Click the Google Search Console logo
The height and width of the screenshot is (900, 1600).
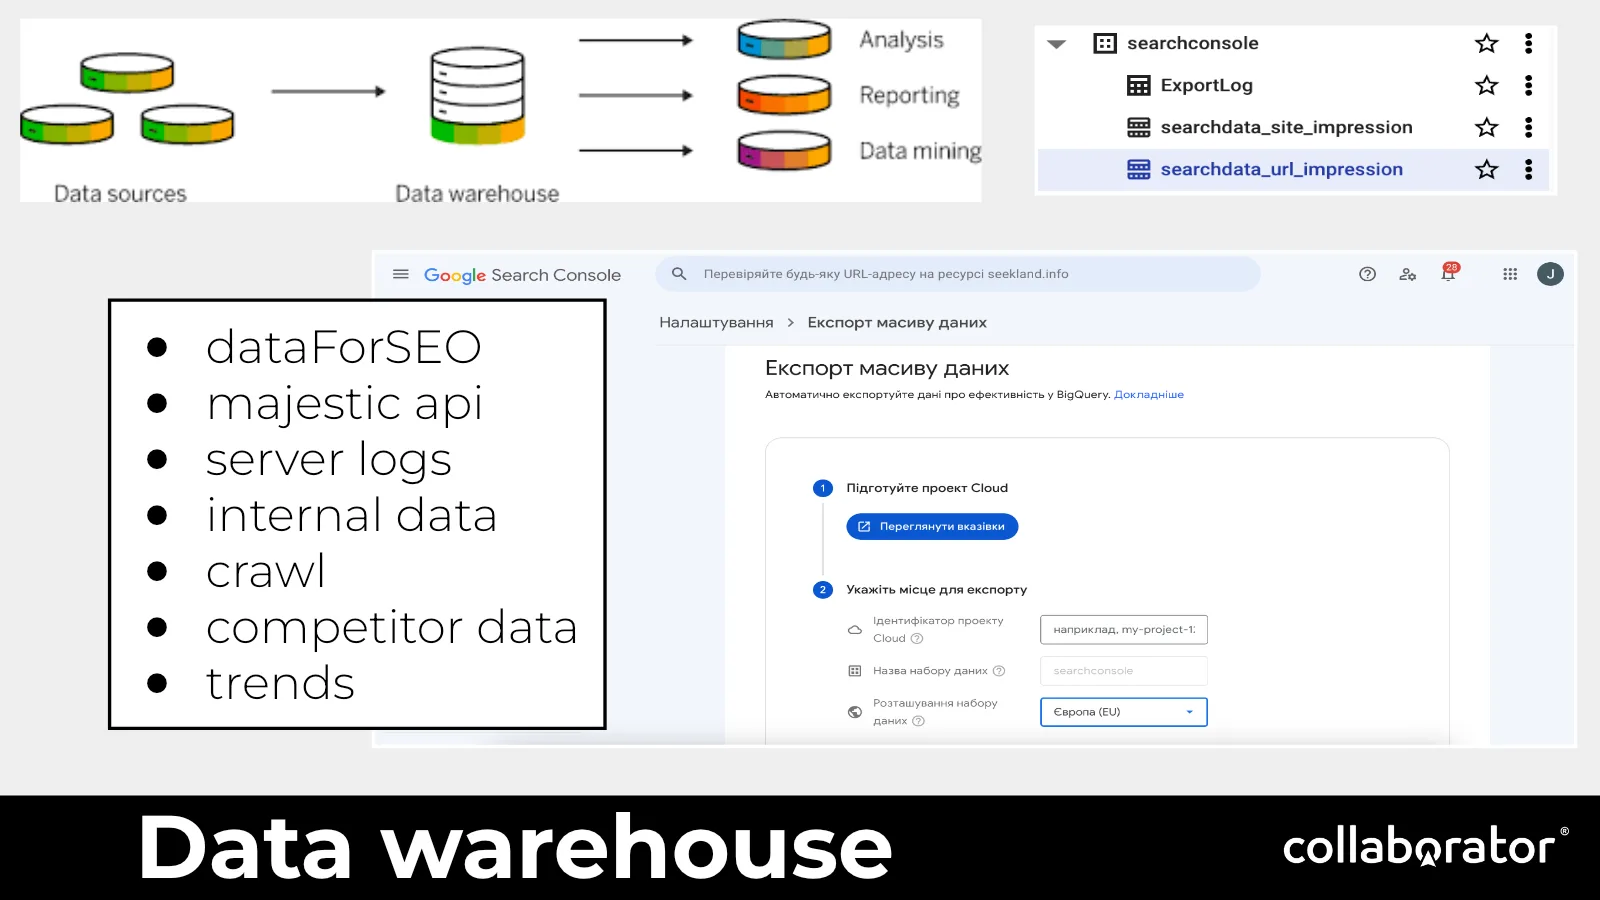(522, 275)
